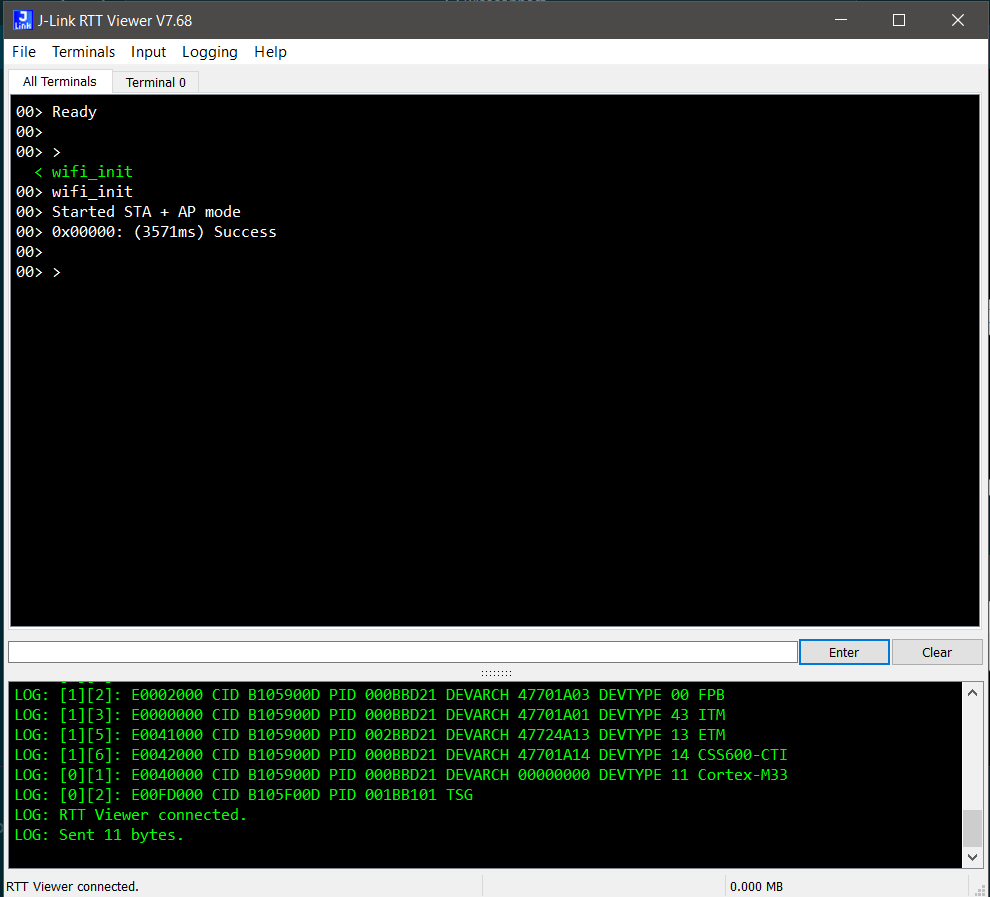Click the J-Link application icon in title bar

tap(21, 20)
